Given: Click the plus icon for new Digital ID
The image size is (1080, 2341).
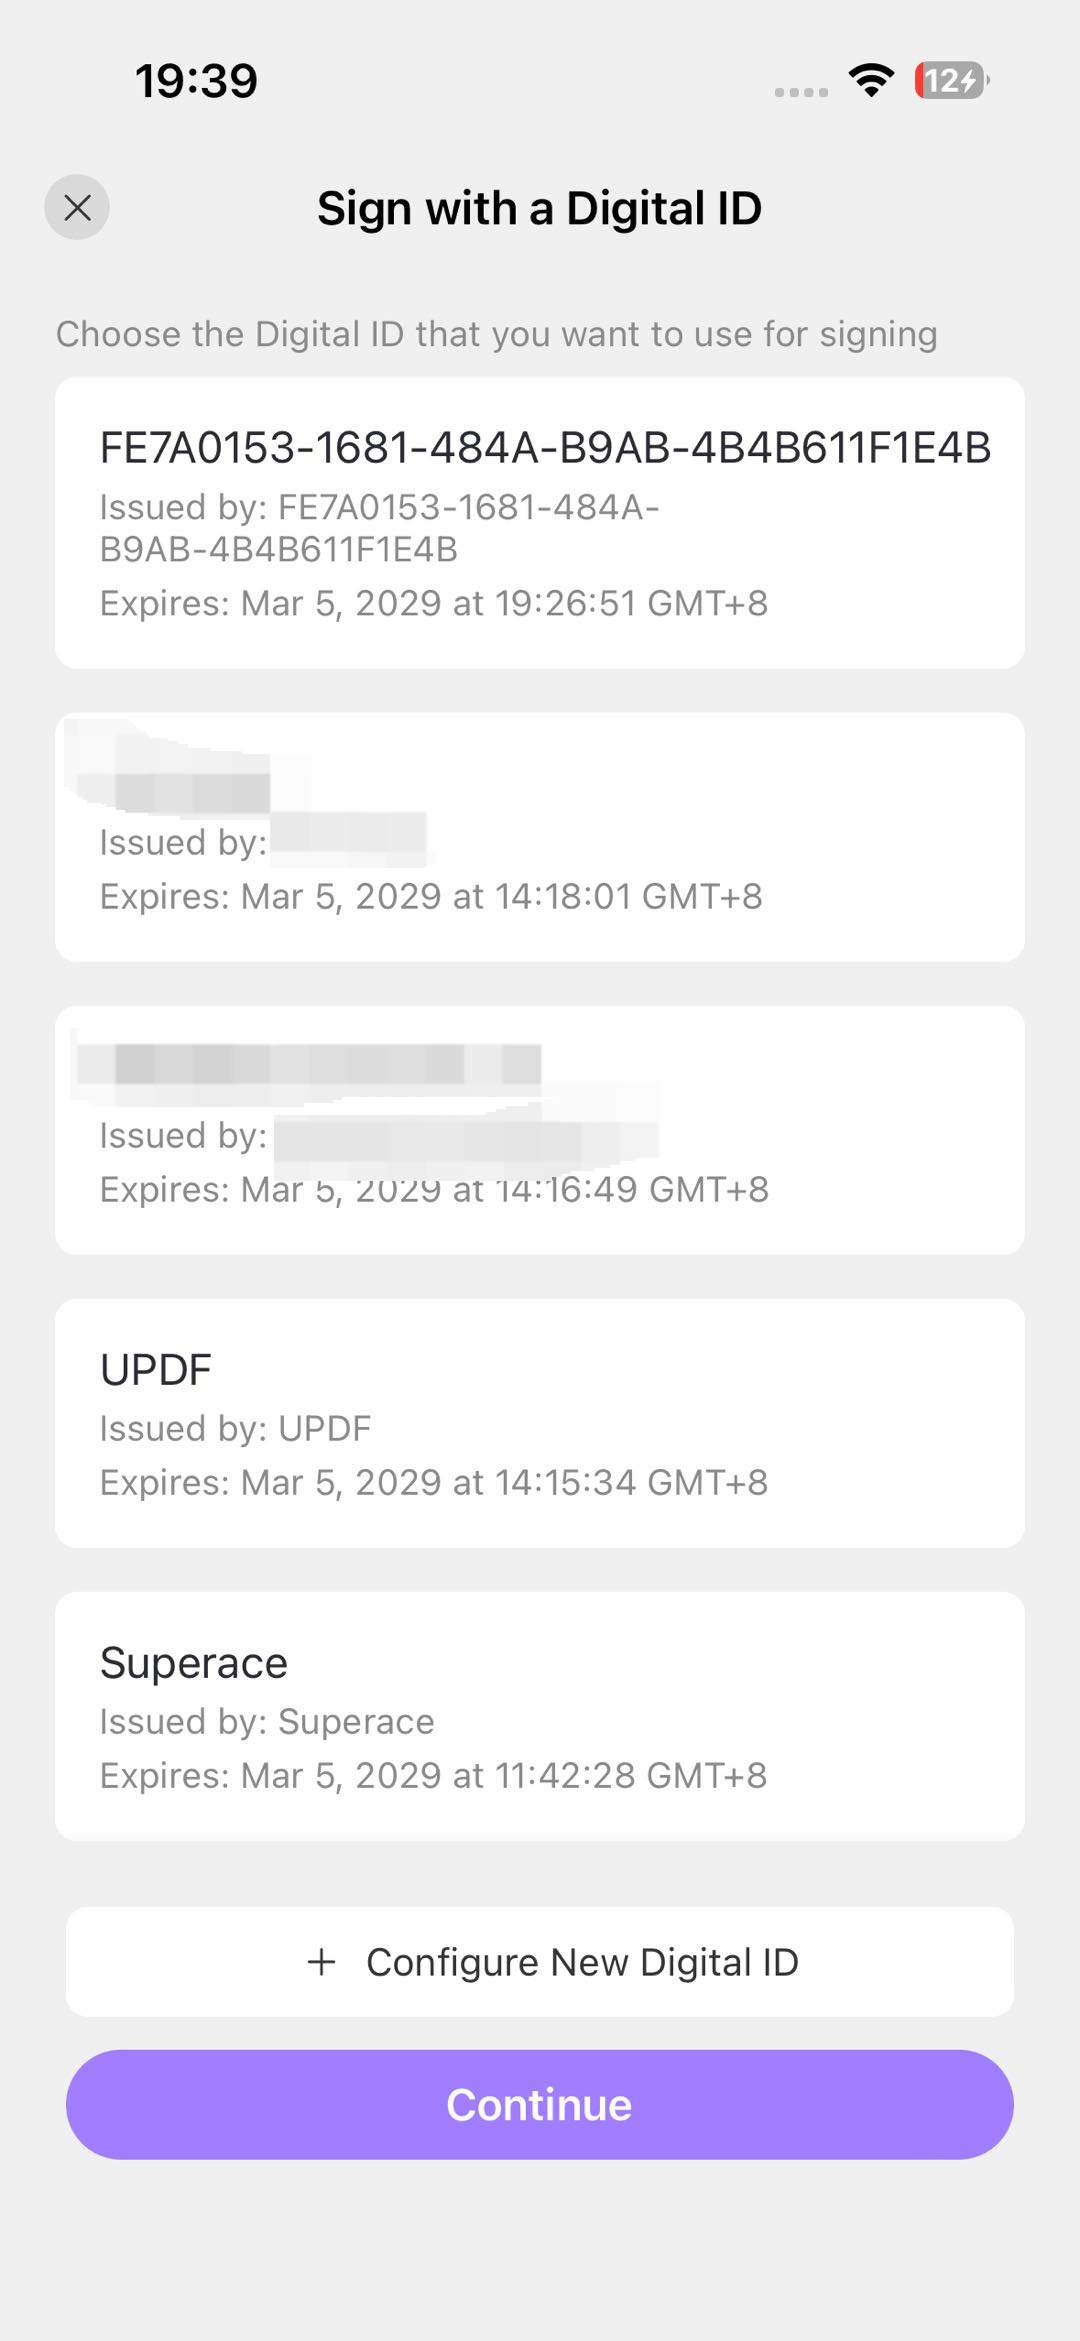Looking at the screenshot, I should (x=321, y=1962).
